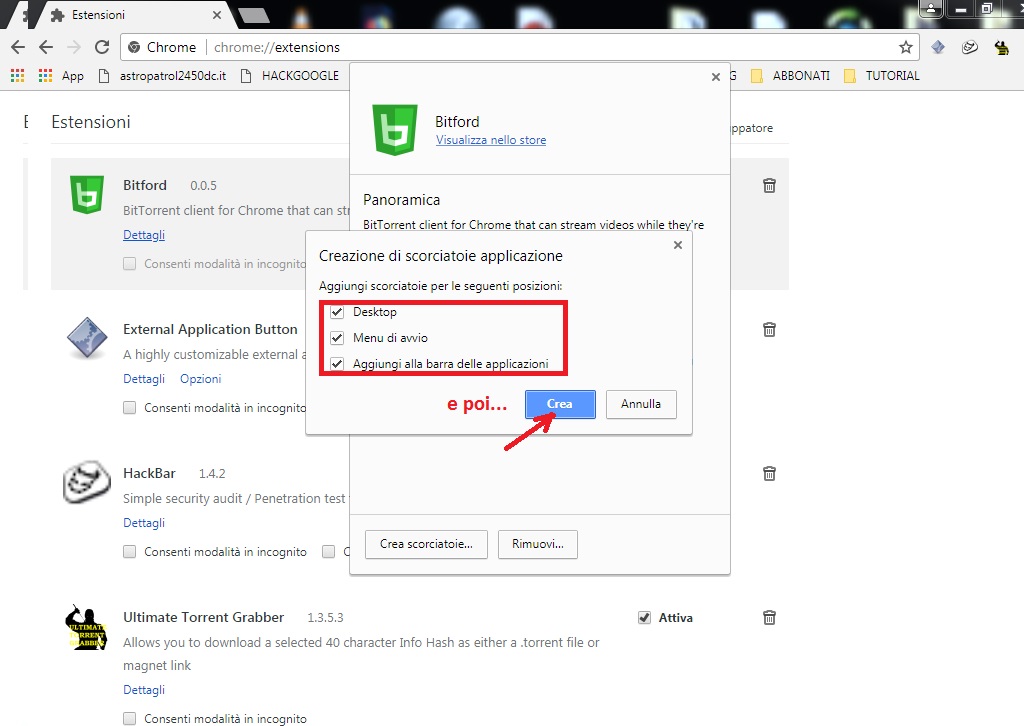Close the Bitford details popup
Viewport: 1024px width, 726px height.
click(x=716, y=77)
